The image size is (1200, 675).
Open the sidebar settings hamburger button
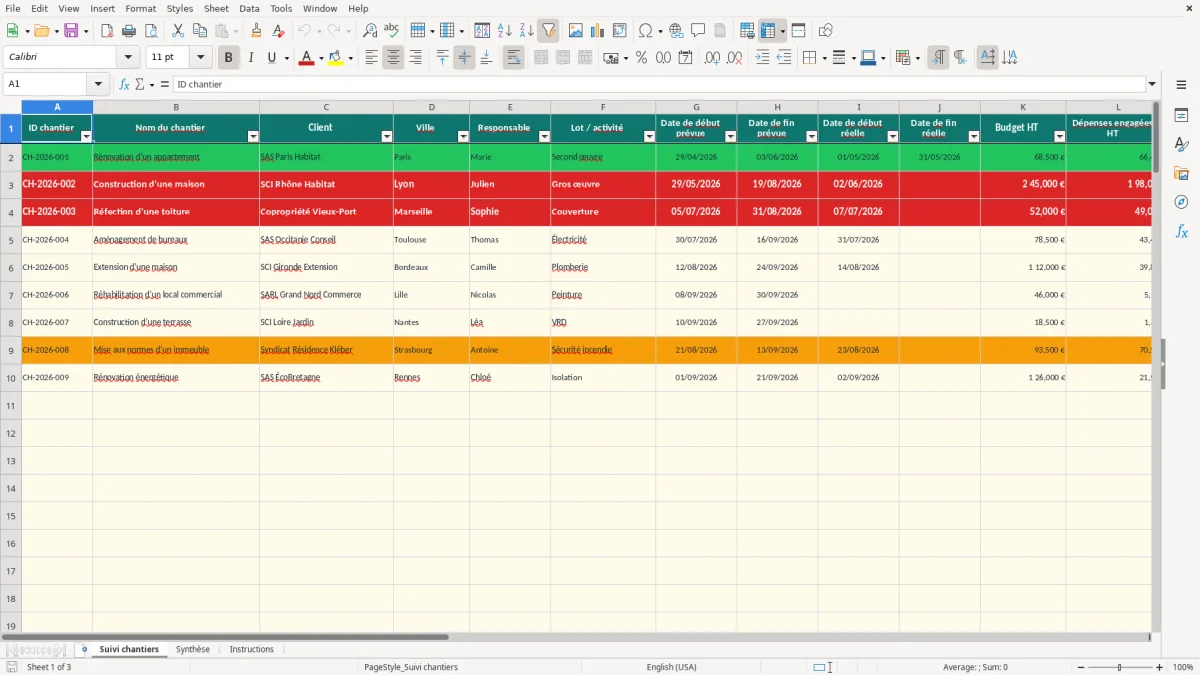click(x=1181, y=84)
